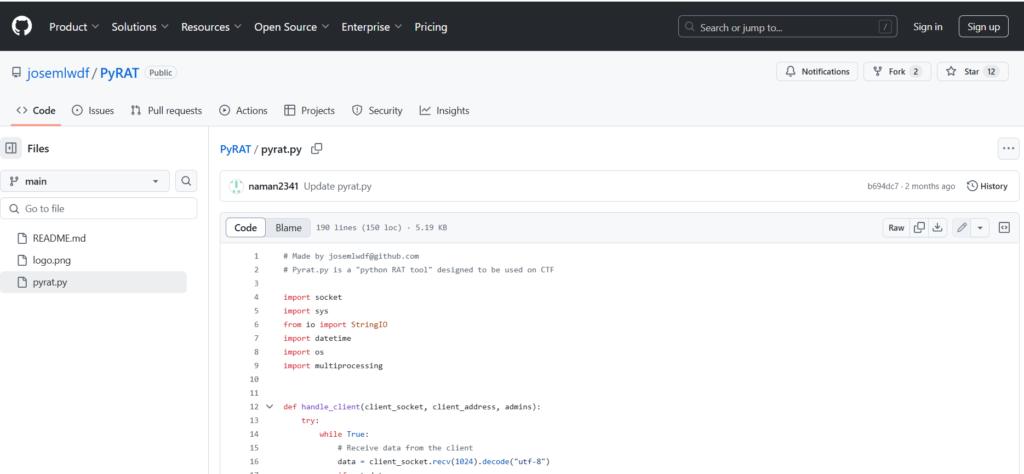
Task: Collapse the handle_client function at line 12
Action: (269, 407)
